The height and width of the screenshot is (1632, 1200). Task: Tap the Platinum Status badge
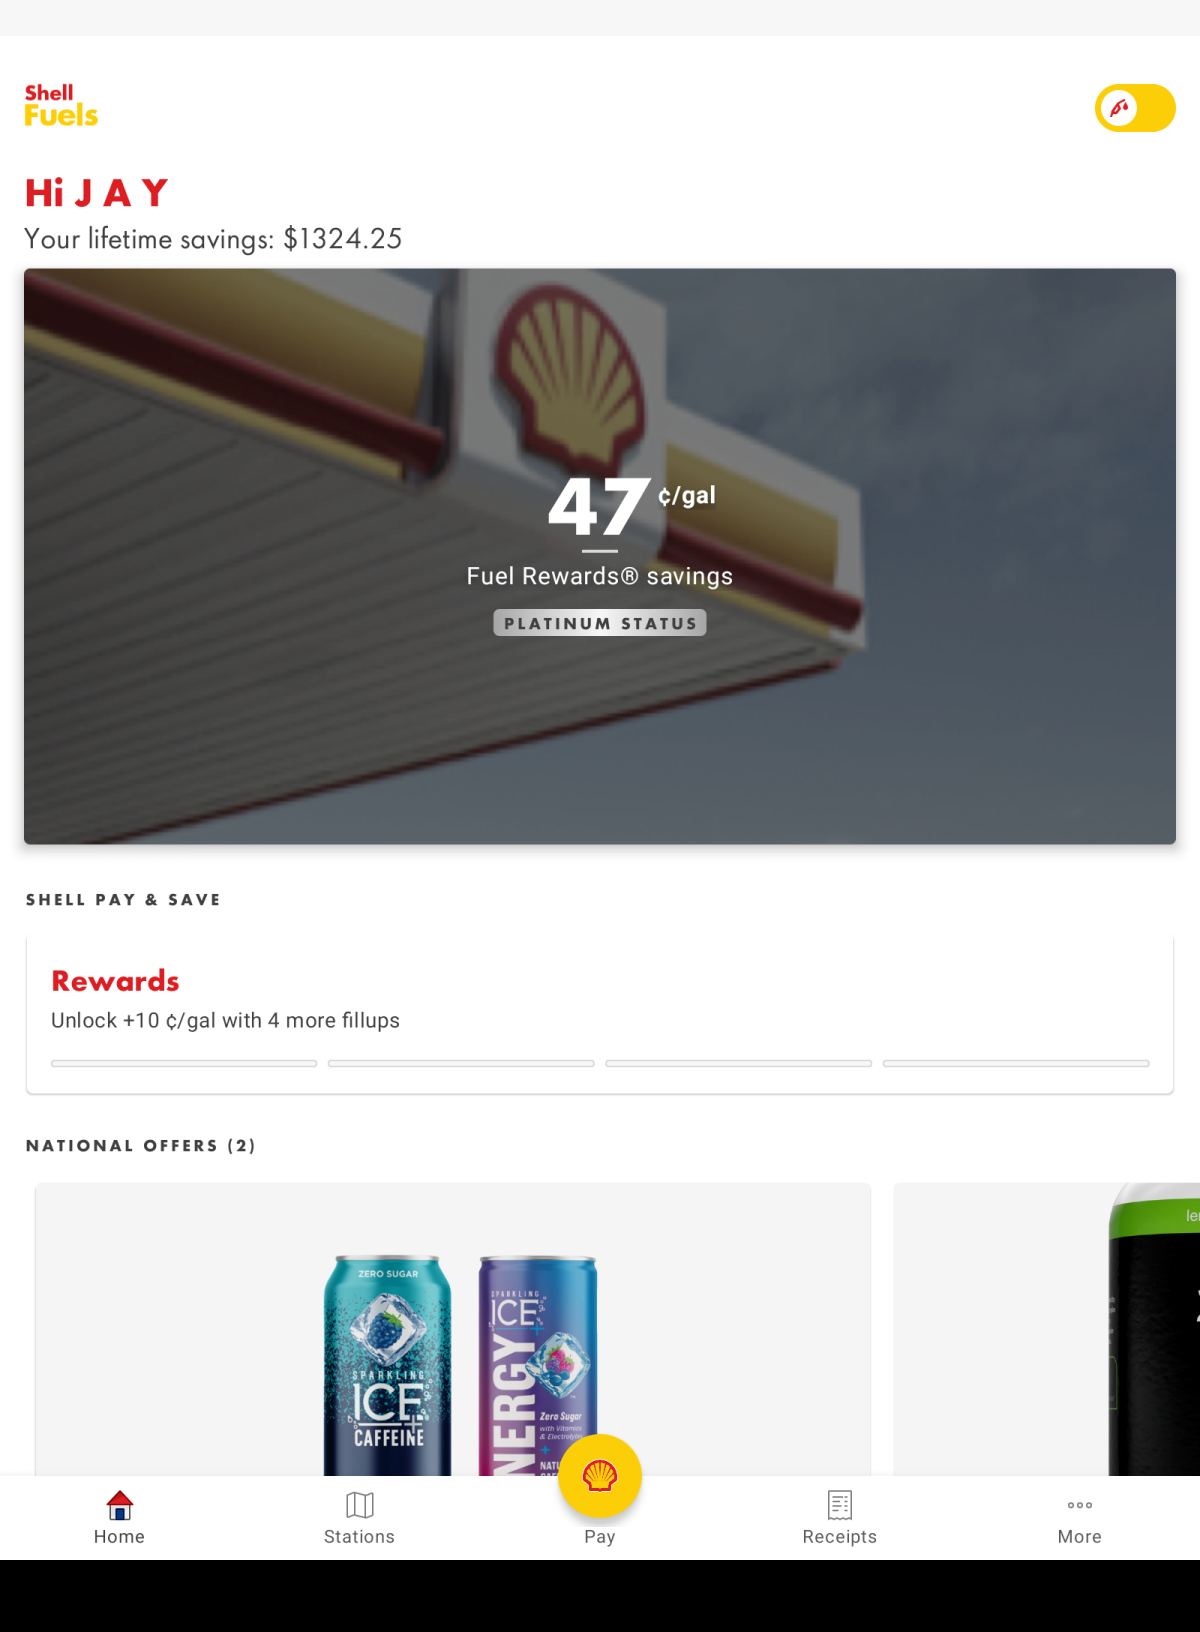(600, 623)
